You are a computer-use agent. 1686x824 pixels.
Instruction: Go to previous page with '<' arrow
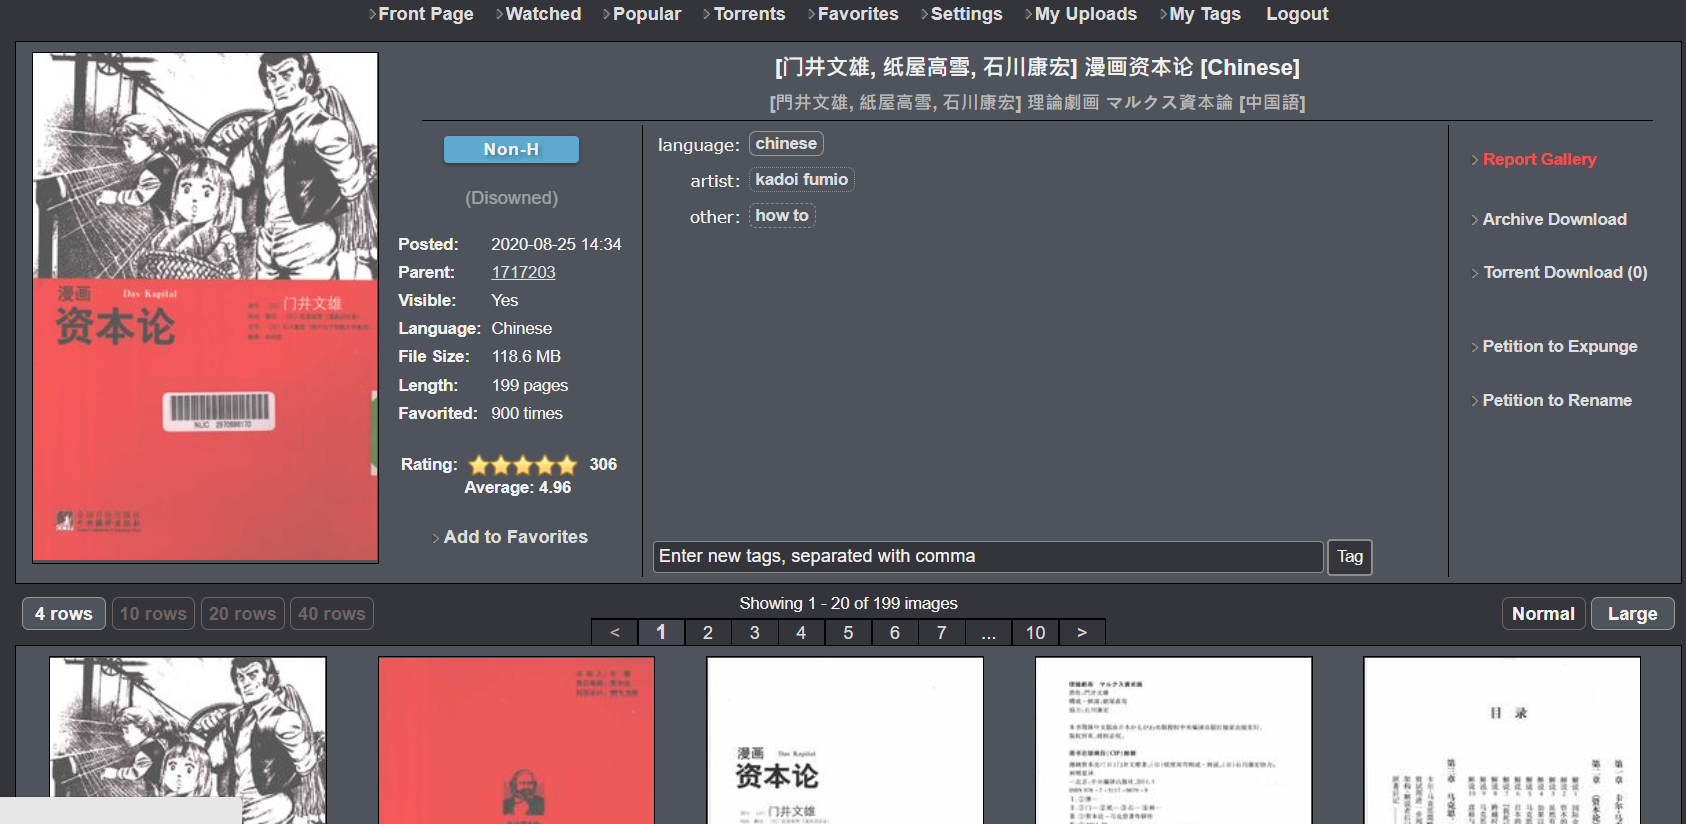tap(615, 632)
